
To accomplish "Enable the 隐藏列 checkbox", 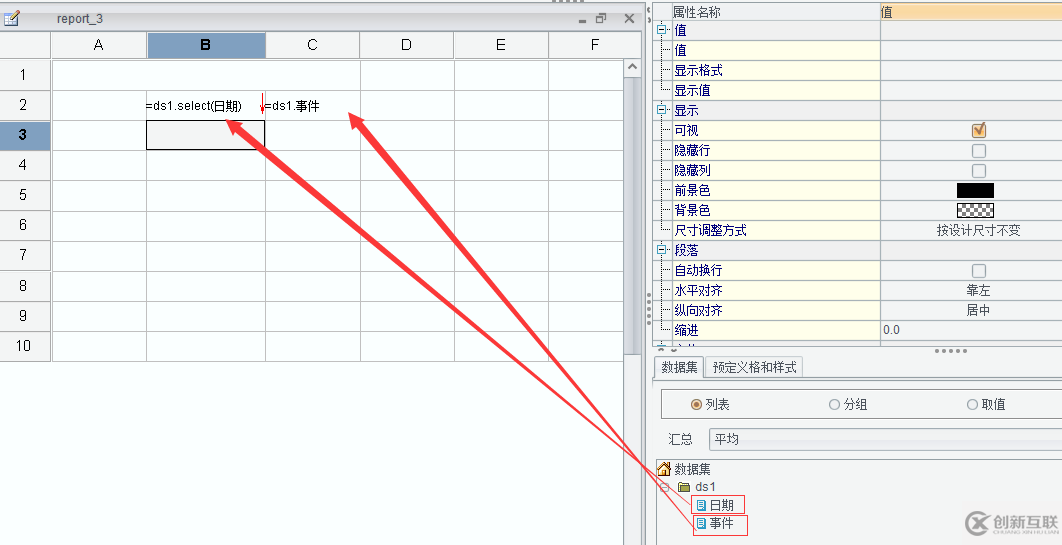I will click(979, 171).
